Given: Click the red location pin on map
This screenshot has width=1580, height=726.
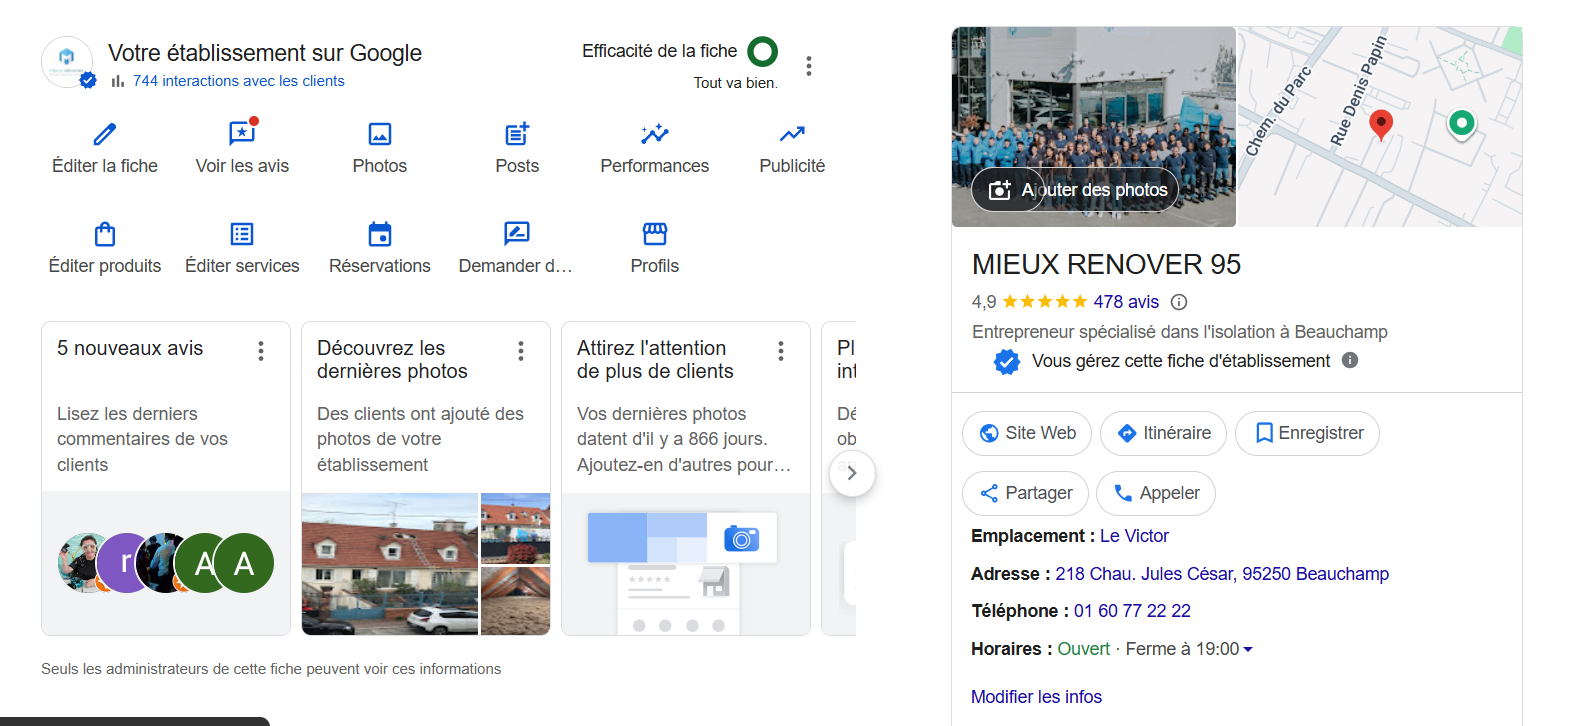Looking at the screenshot, I should 1381,125.
